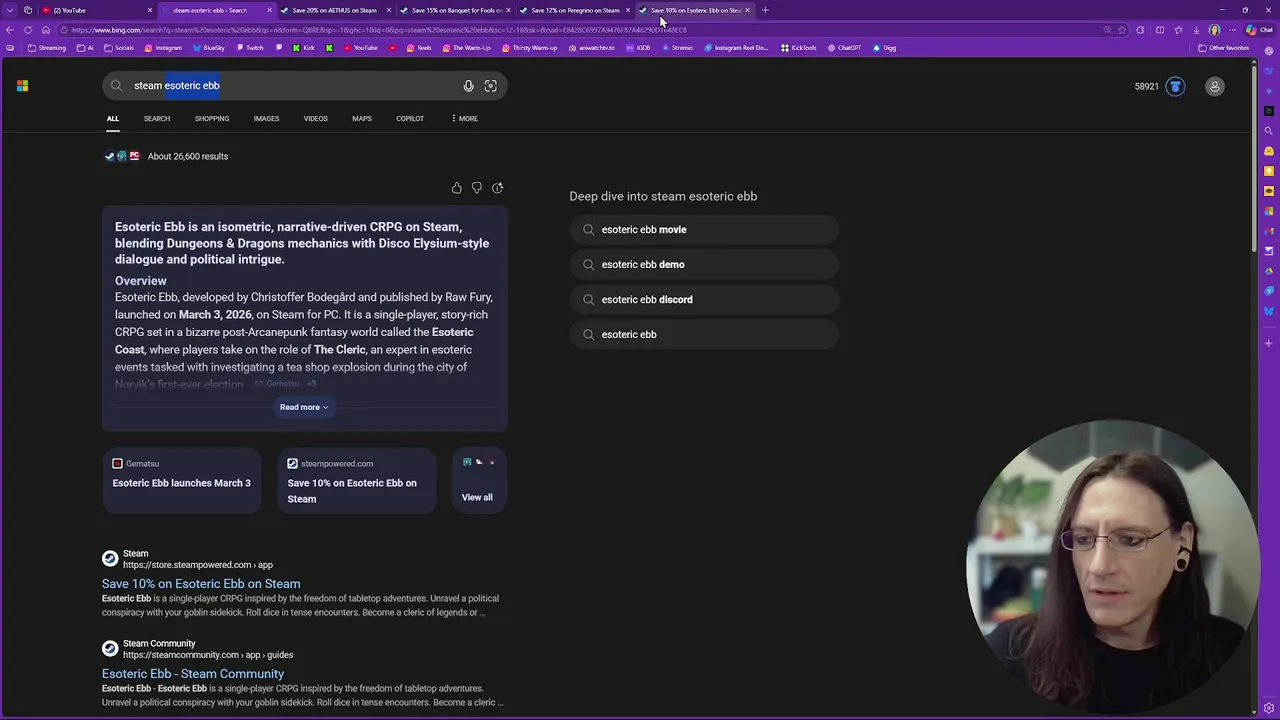This screenshot has width=1280, height=720.
Task: Open the new tab plus button
Action: [765, 10]
